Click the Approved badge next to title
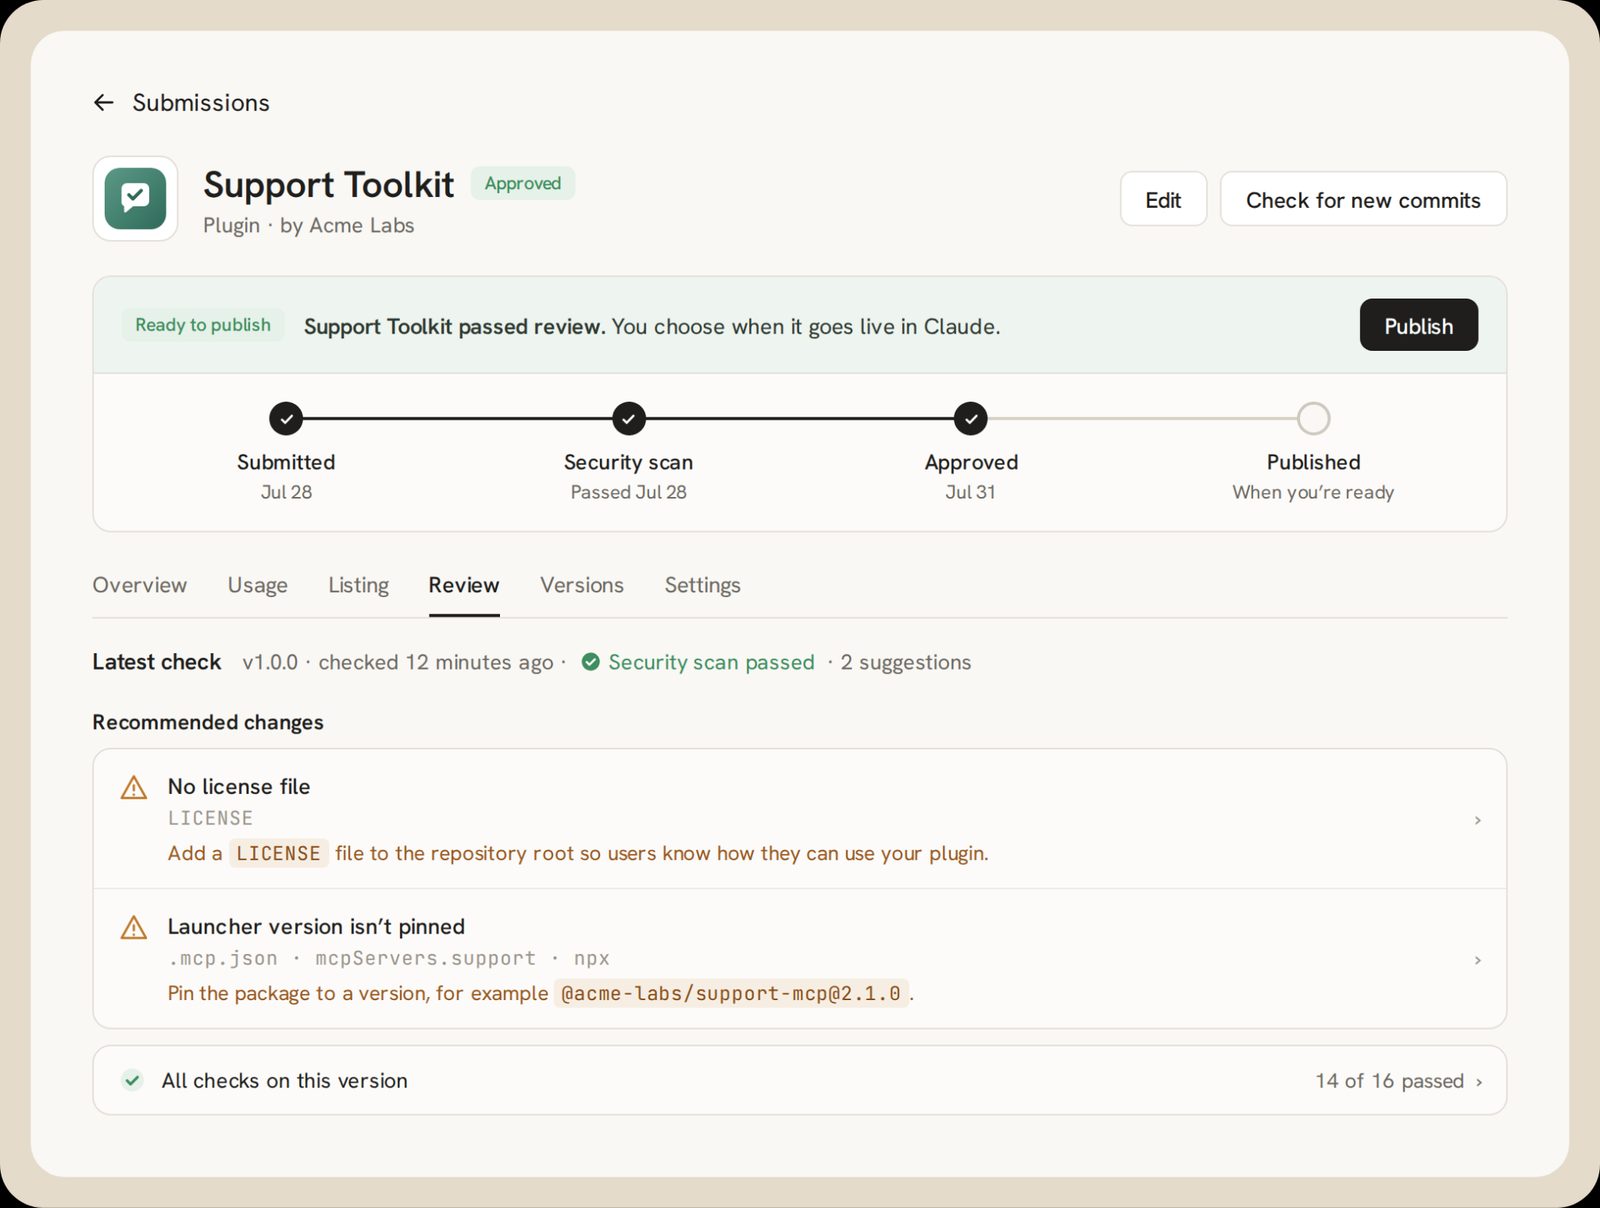The height and width of the screenshot is (1208, 1600). coord(523,183)
